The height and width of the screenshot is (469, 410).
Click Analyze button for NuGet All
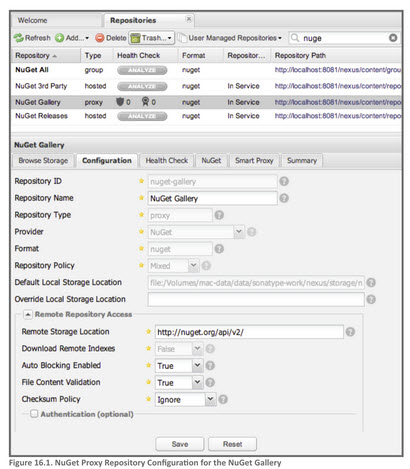pos(142,70)
